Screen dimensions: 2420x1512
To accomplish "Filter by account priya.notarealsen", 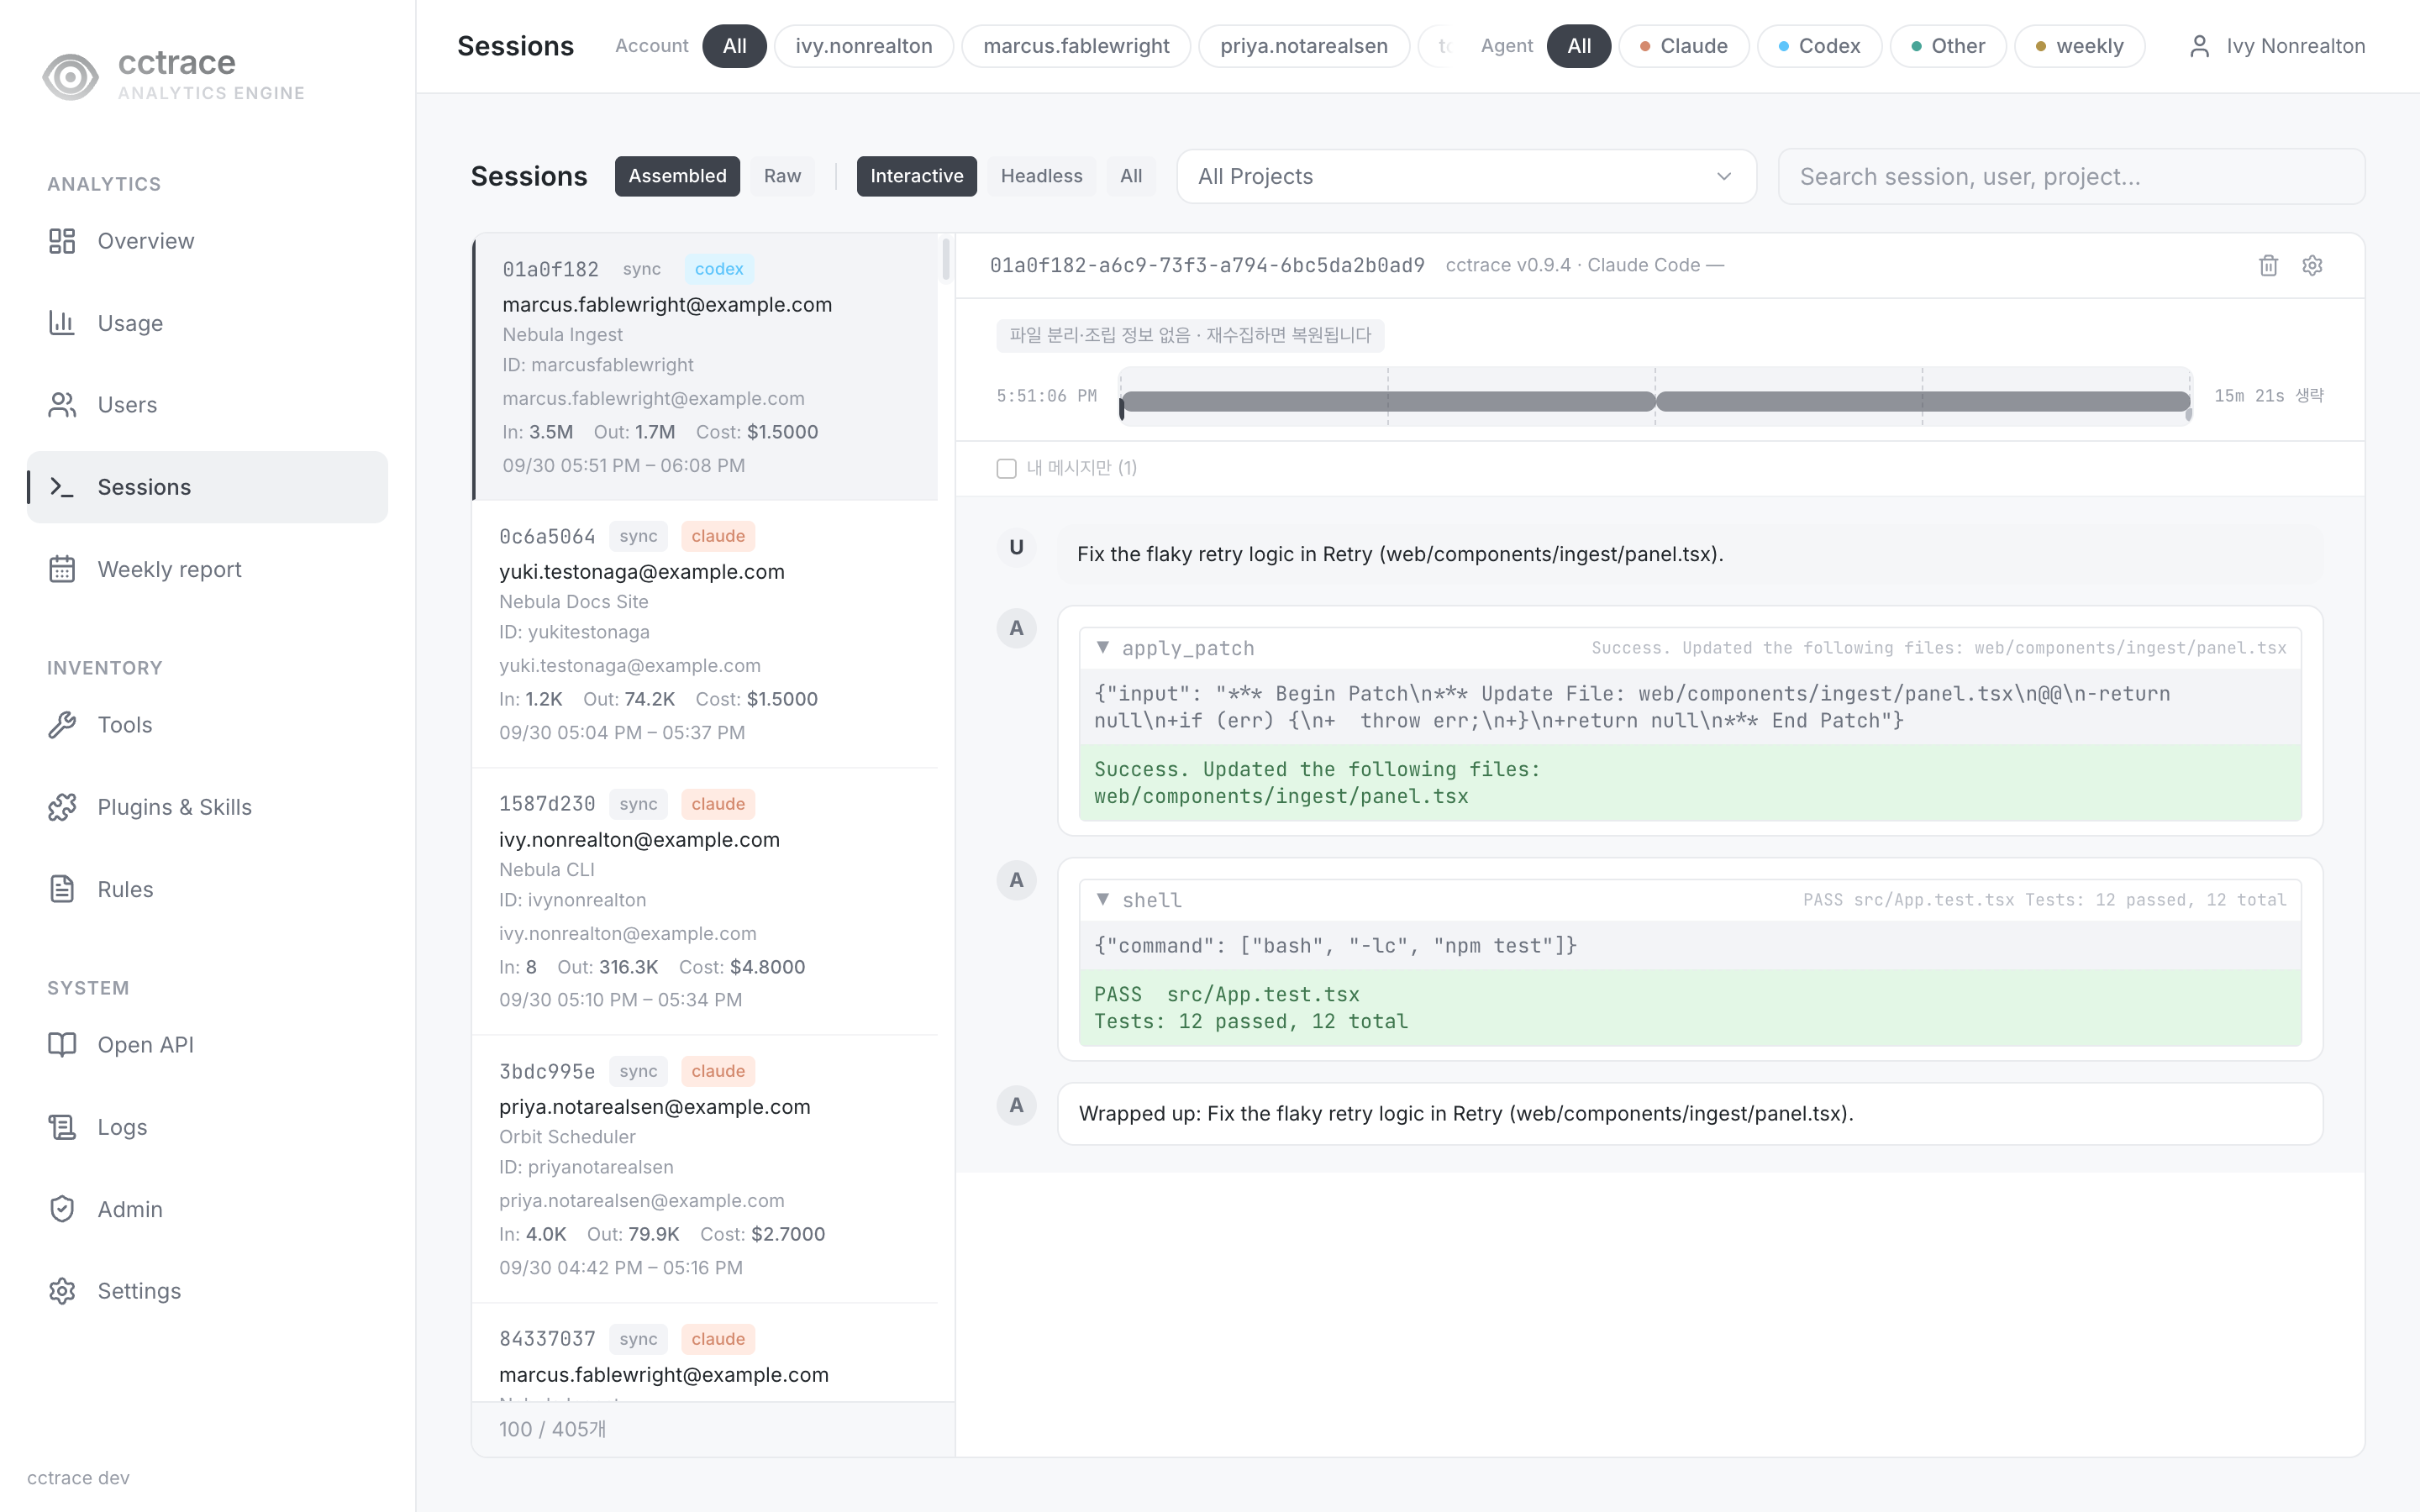I will pos(1304,46).
